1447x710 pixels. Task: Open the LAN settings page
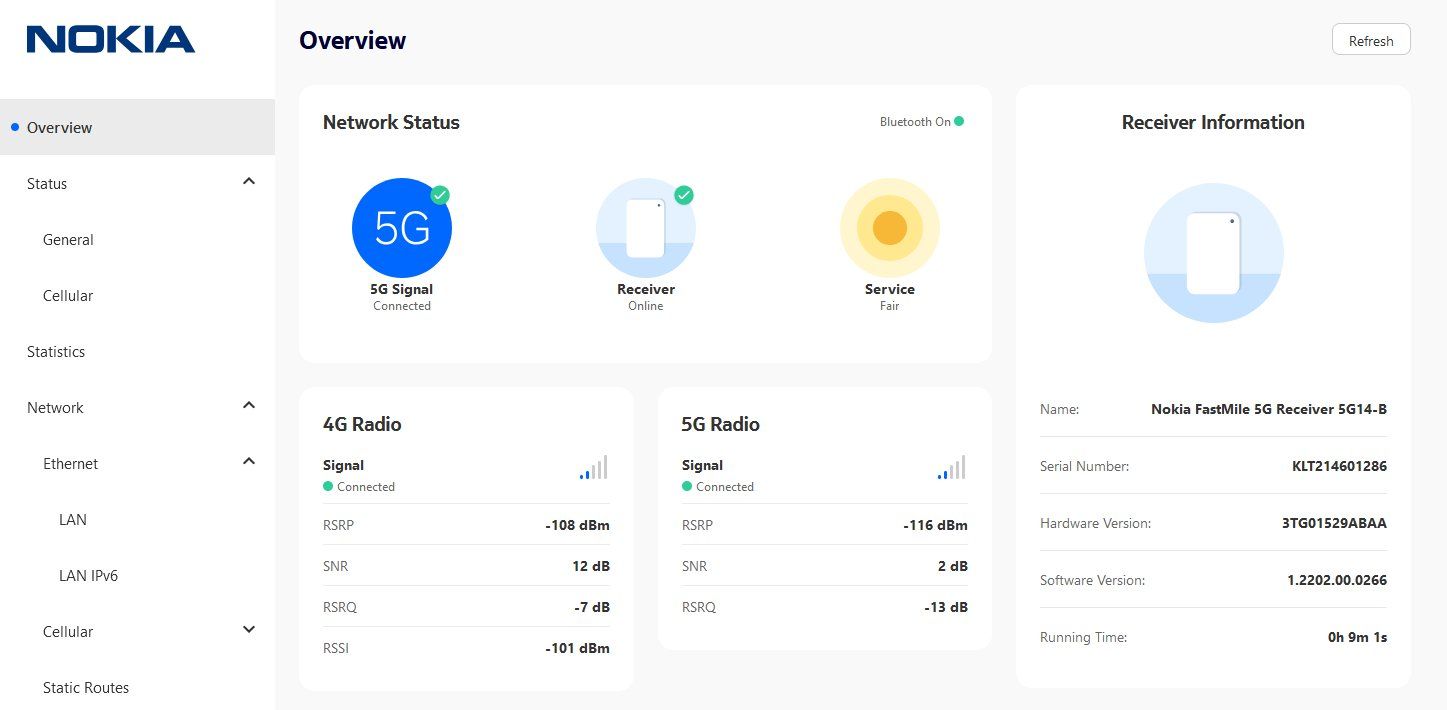point(73,520)
